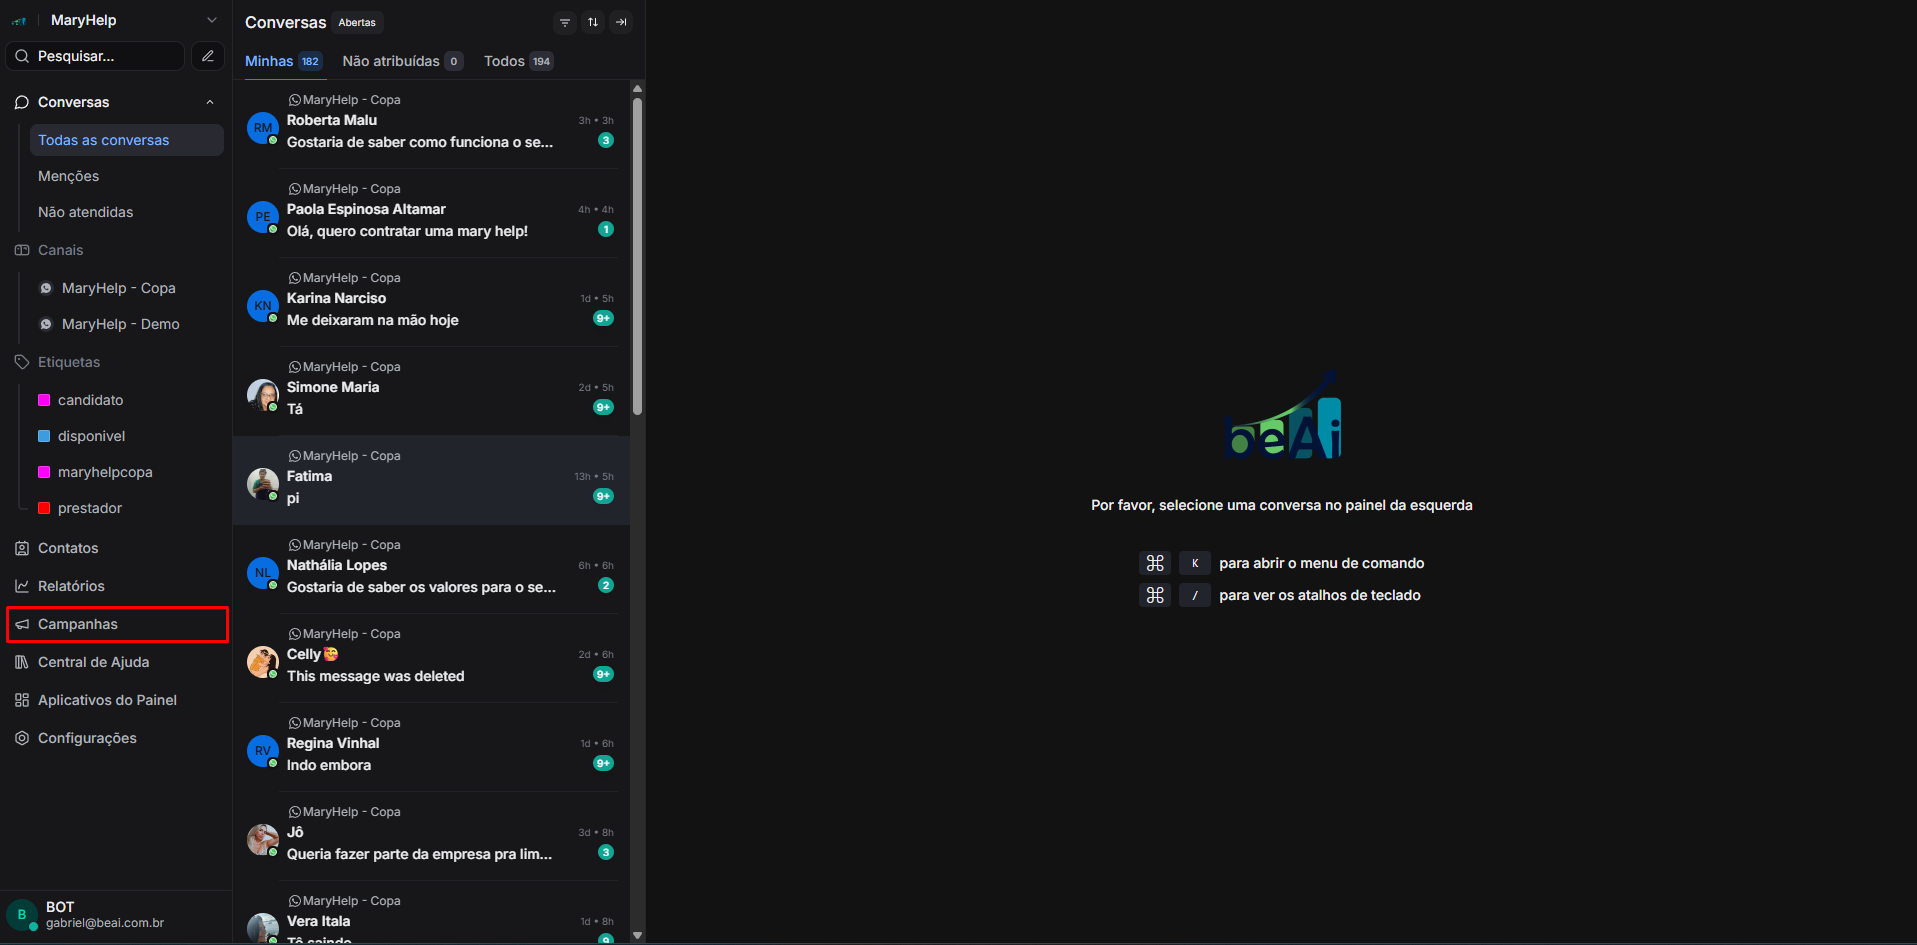The width and height of the screenshot is (1917, 945).
Task: Switch to the Não atribuídas tab
Action: (391, 61)
